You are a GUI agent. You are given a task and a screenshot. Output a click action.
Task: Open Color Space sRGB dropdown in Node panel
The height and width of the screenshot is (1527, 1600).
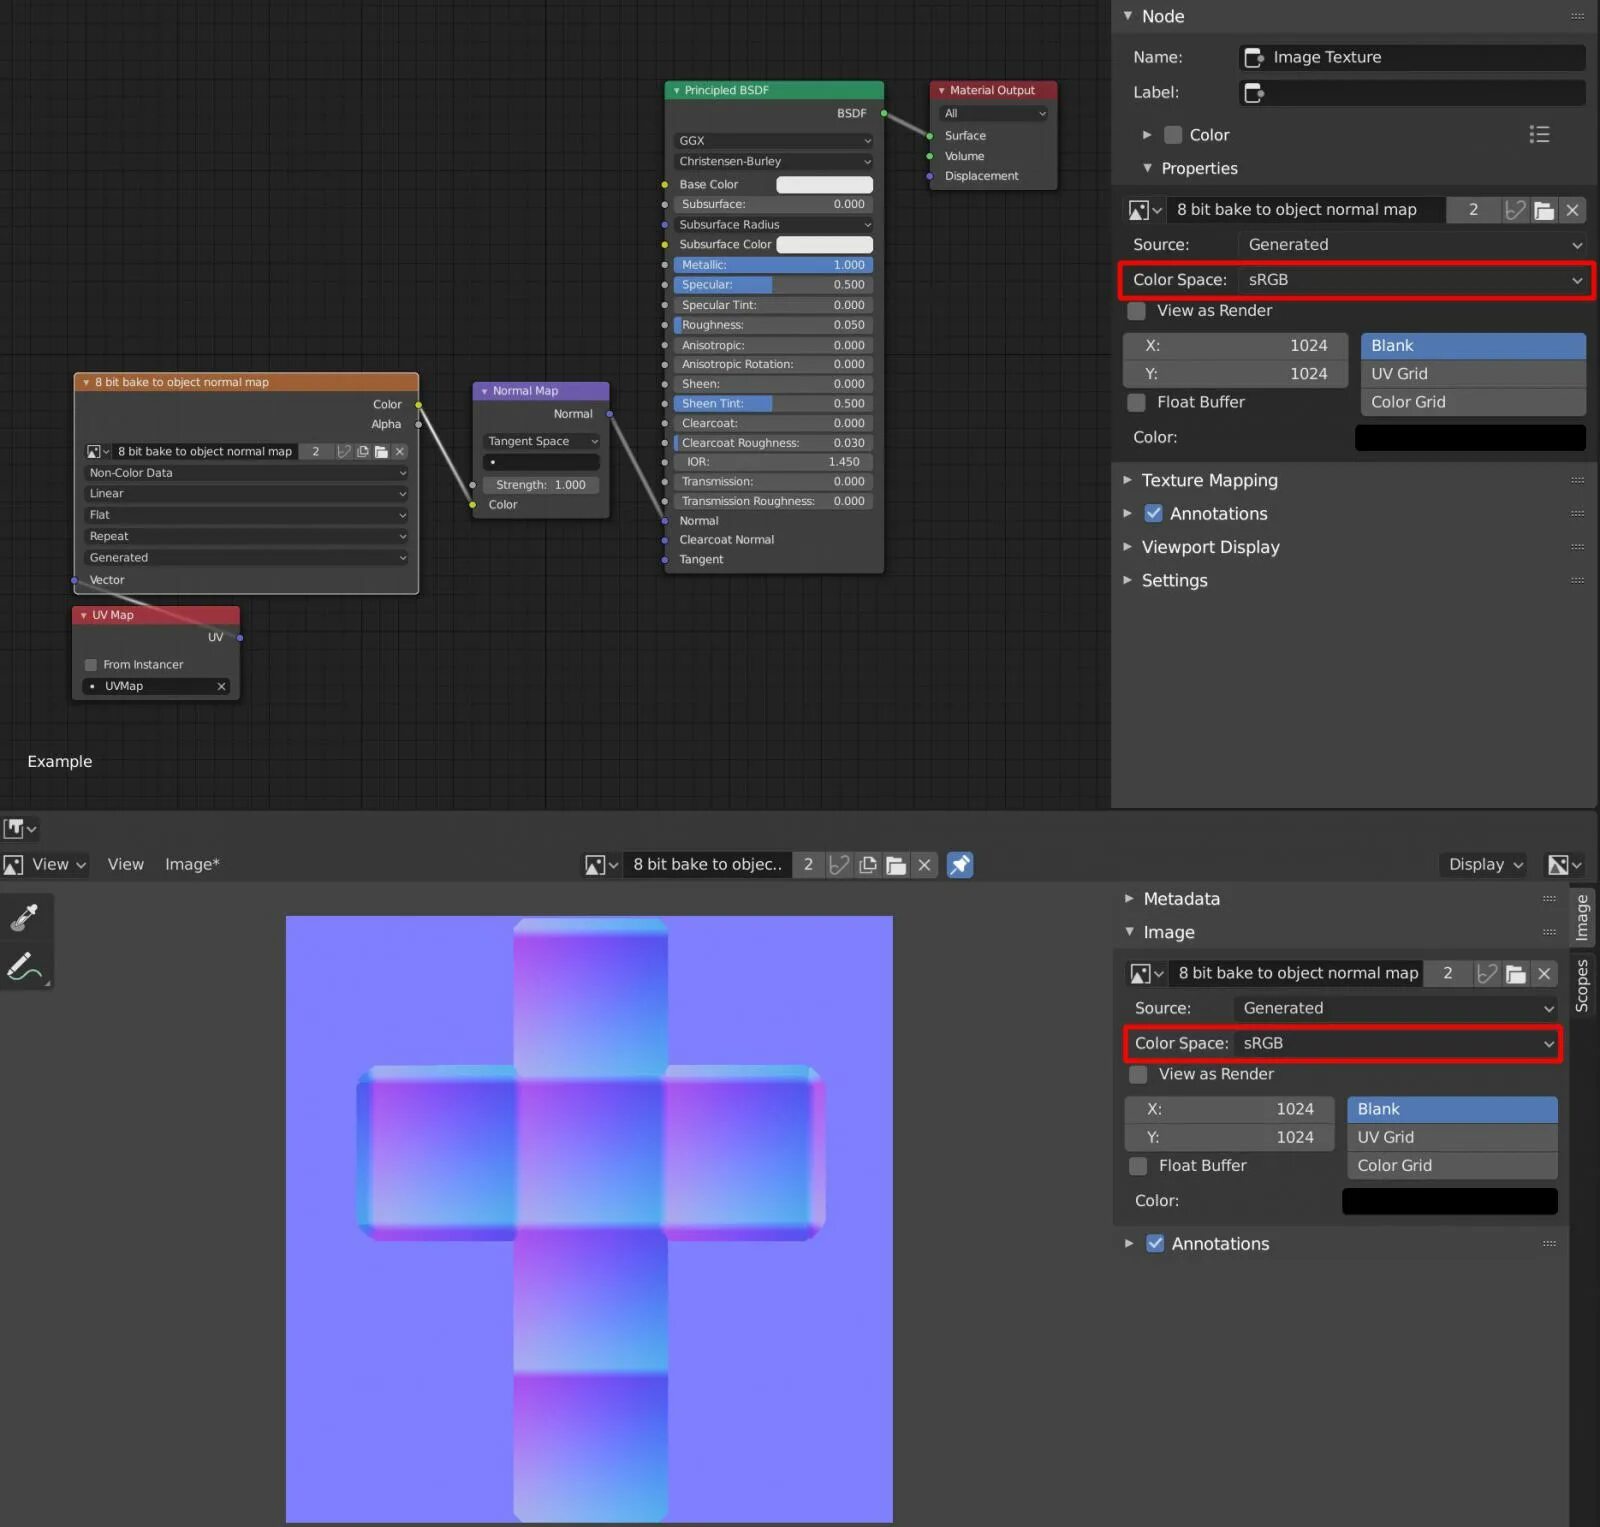point(1412,281)
